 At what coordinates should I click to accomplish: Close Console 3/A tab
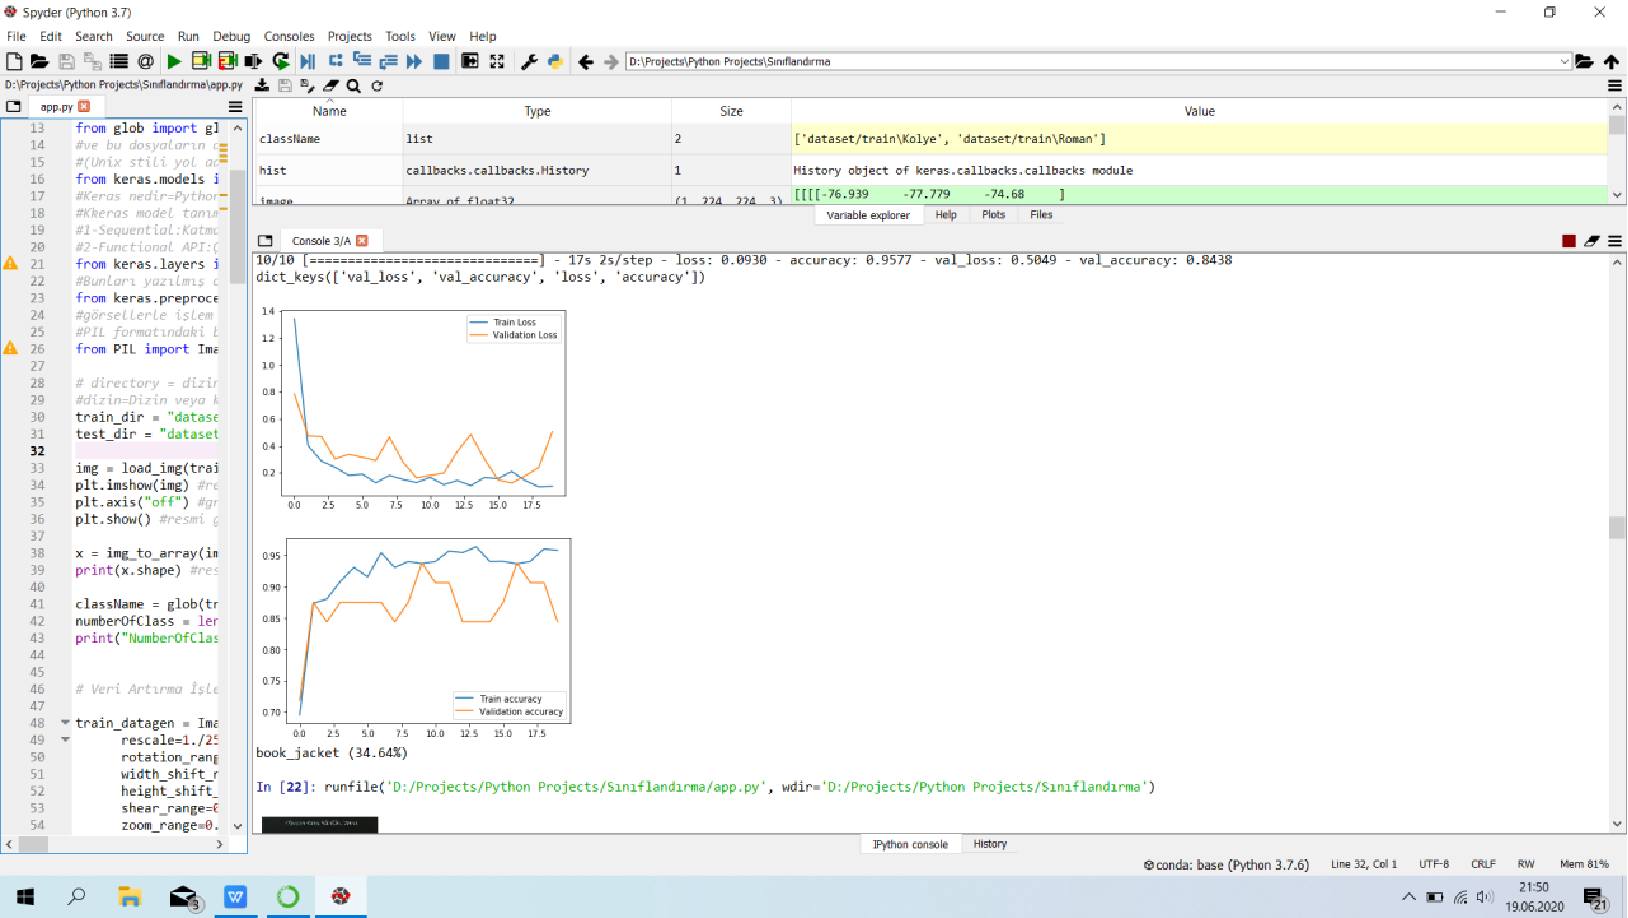(362, 241)
